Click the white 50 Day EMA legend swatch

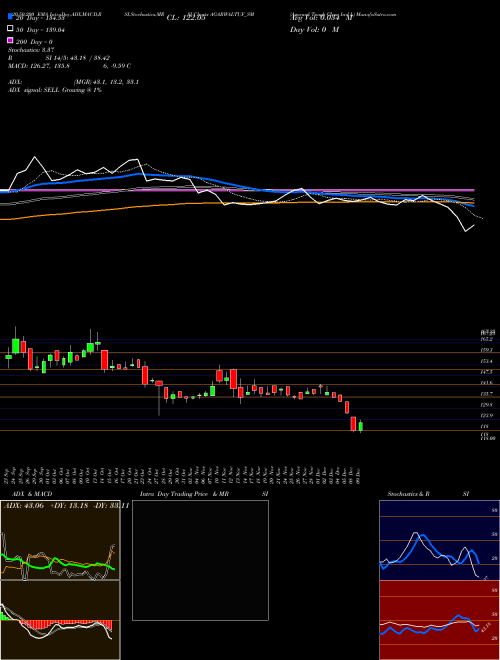point(10,29)
